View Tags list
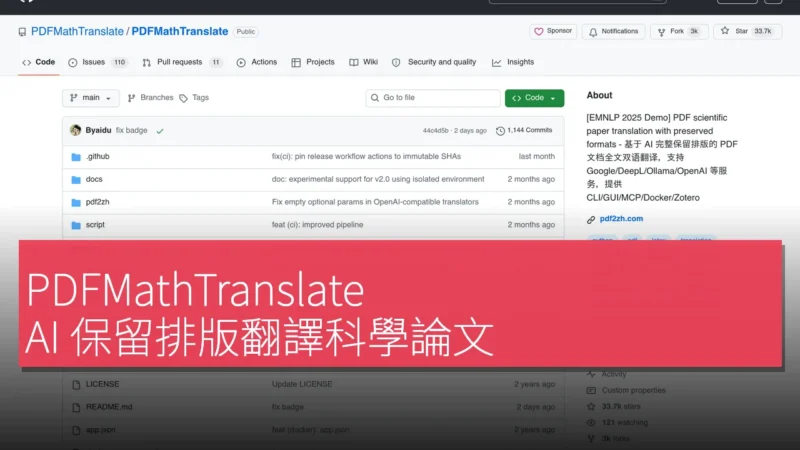This screenshot has width=800, height=450. pyautogui.click(x=194, y=97)
